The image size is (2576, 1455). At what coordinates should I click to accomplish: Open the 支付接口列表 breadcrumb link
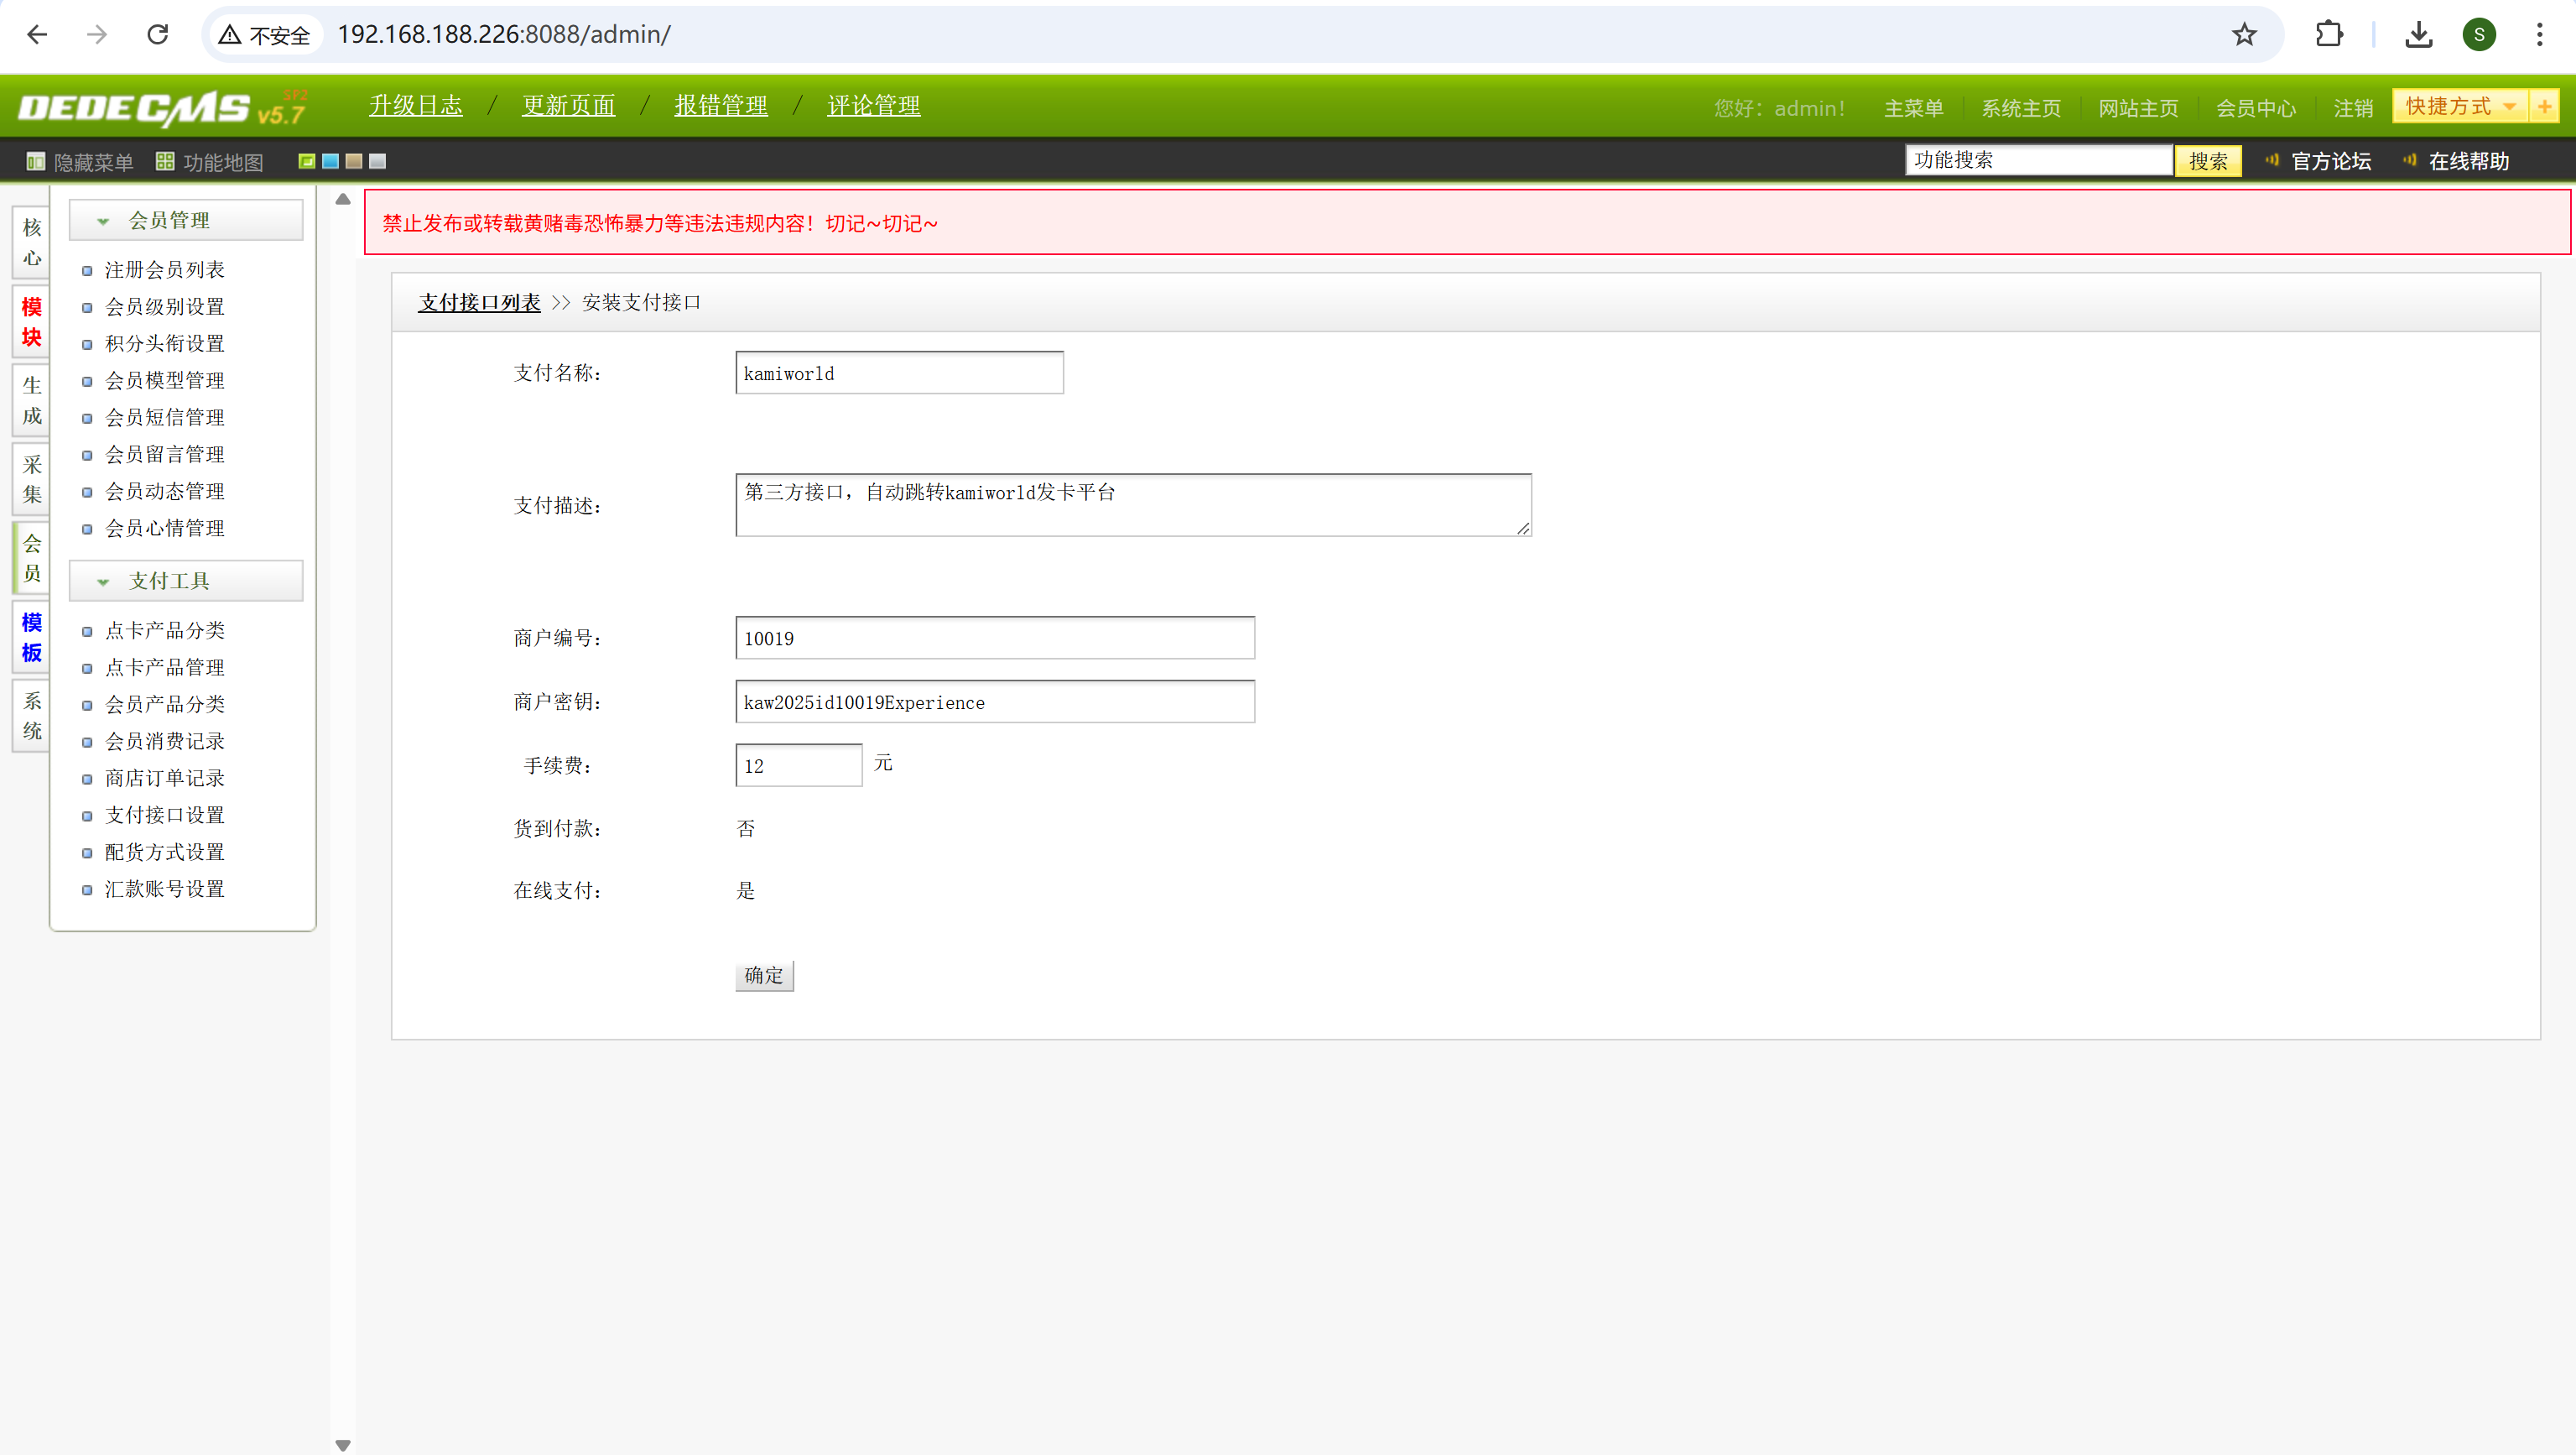click(x=479, y=302)
